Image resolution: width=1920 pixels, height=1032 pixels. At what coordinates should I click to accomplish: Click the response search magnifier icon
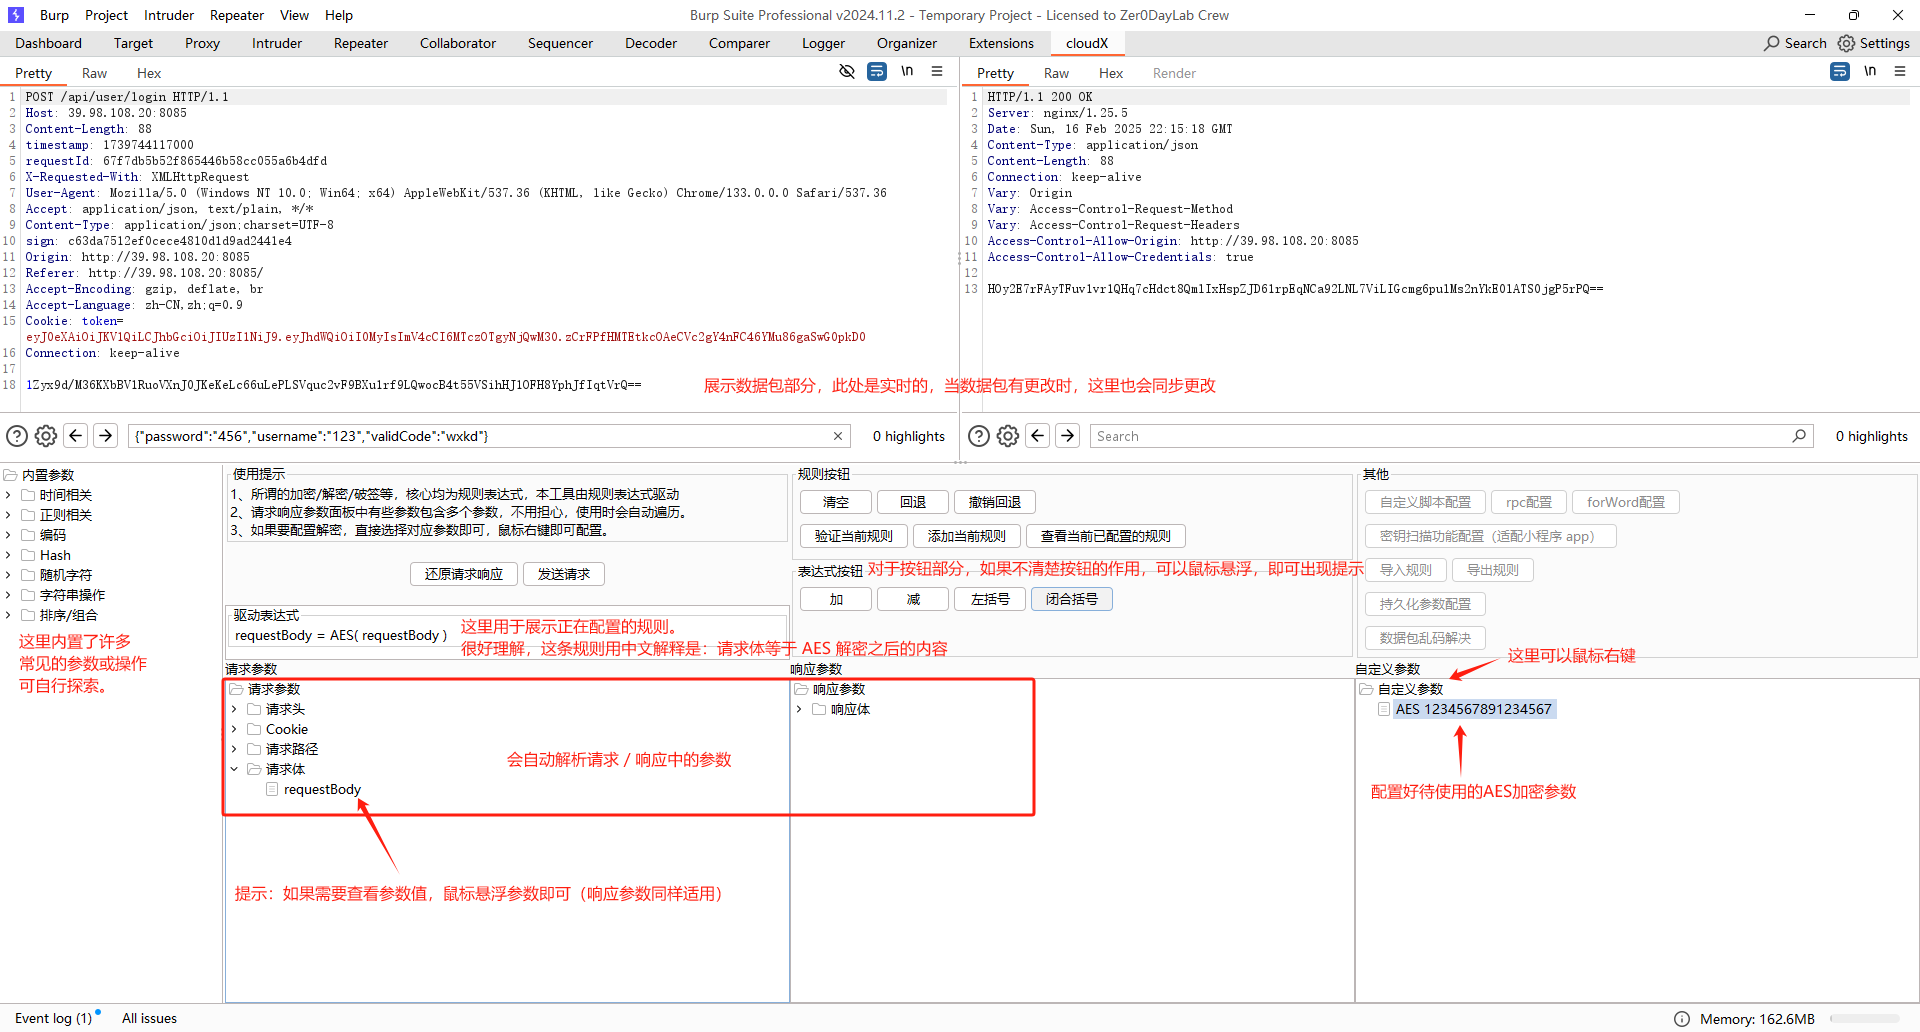1799,436
